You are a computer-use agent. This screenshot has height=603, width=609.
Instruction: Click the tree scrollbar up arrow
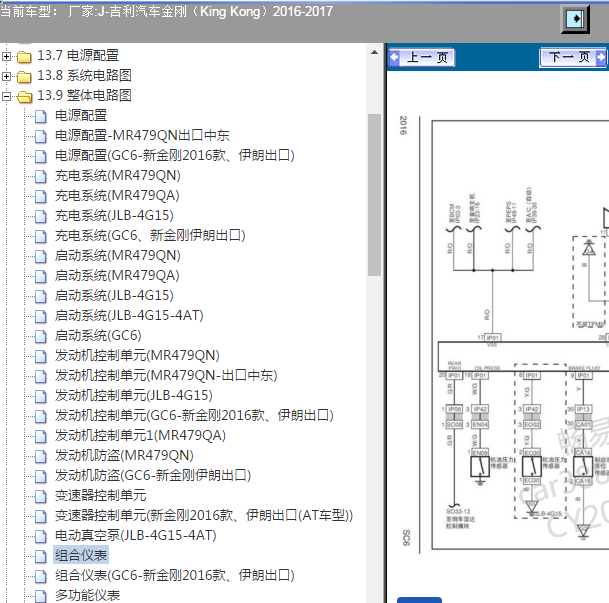click(374, 52)
